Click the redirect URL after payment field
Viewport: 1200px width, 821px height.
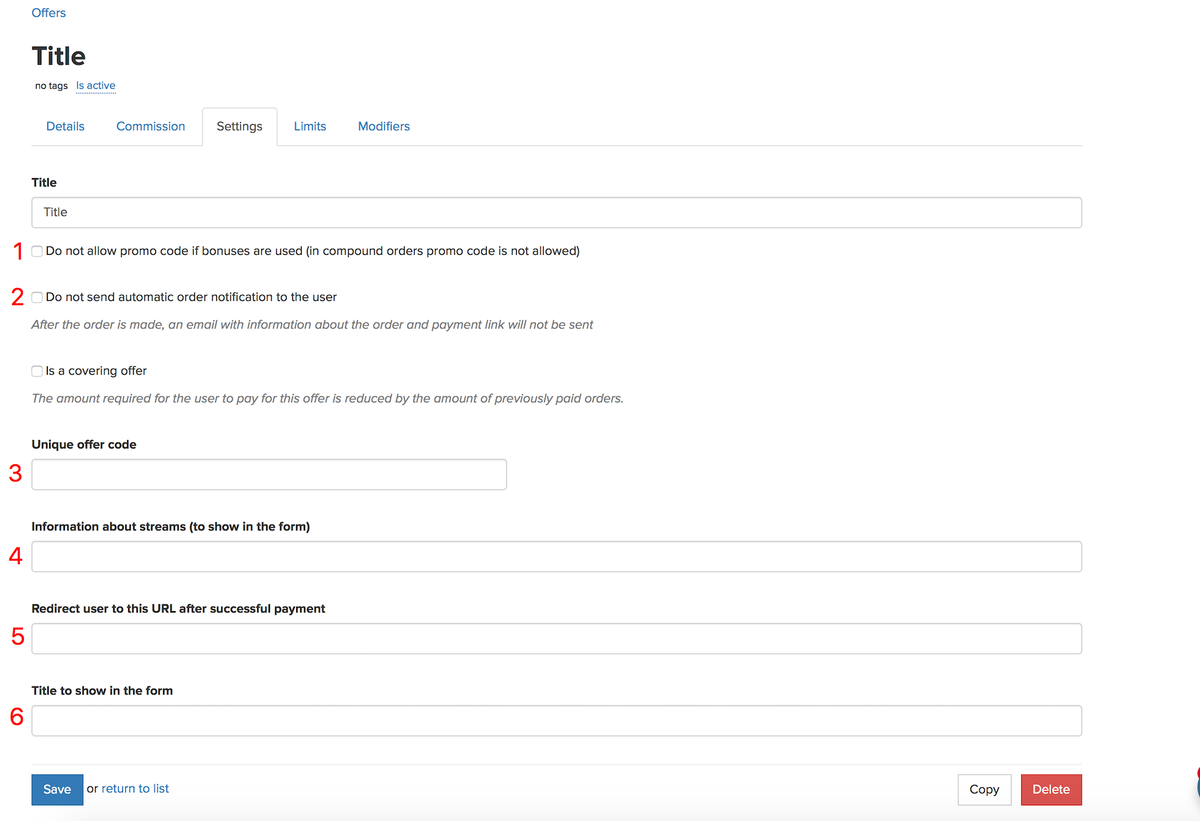557,638
